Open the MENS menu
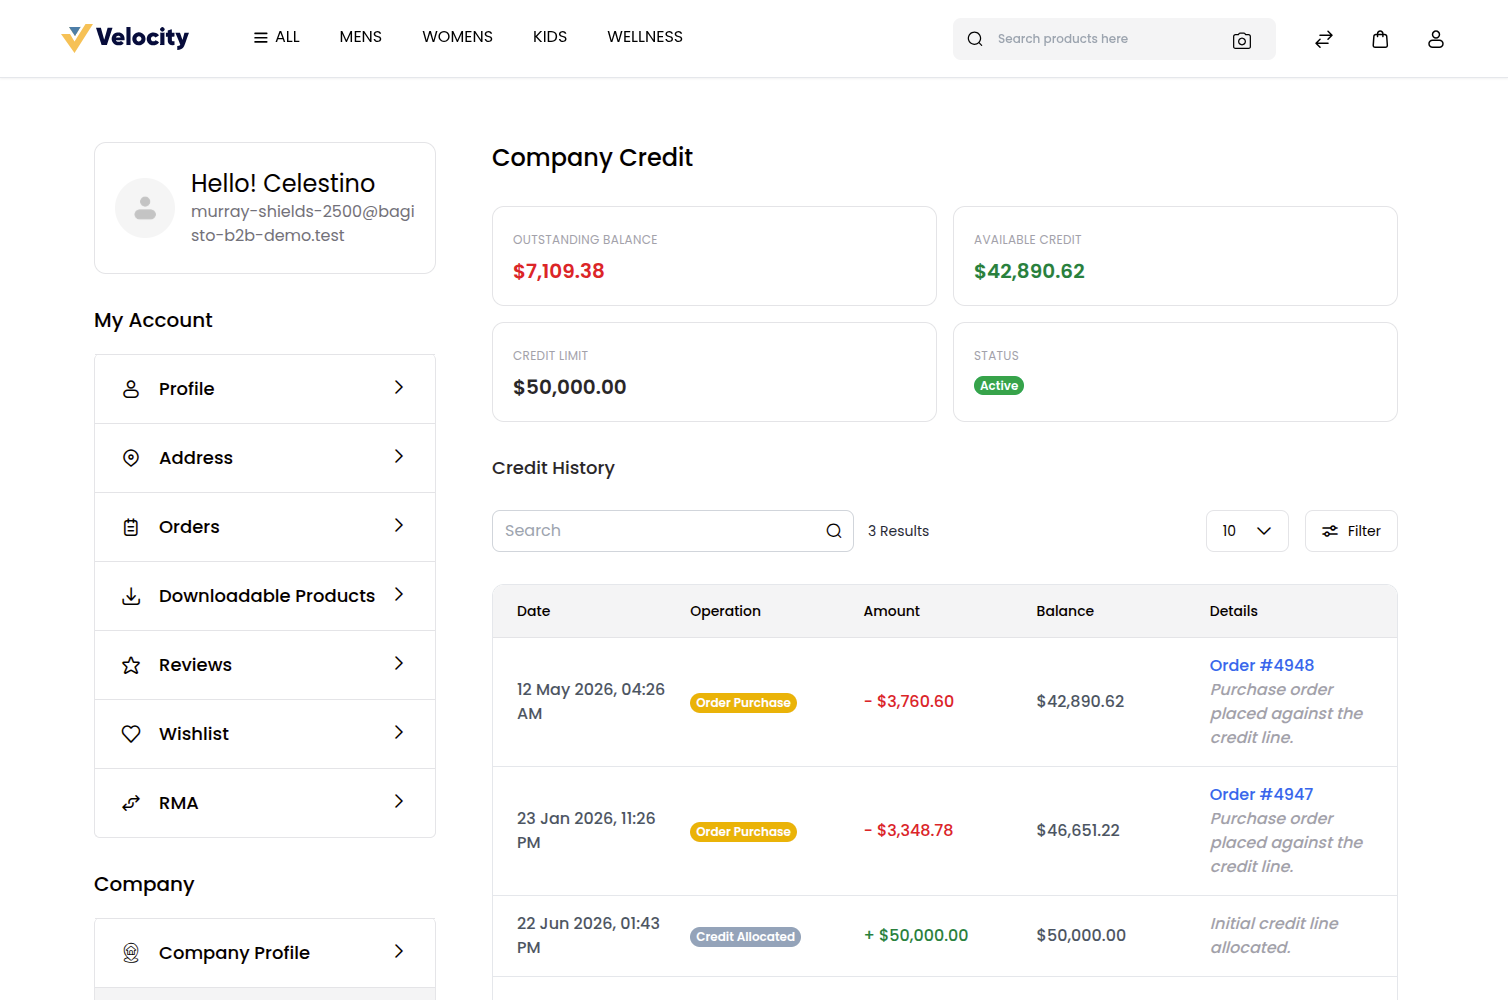Screen dimensions: 1508x1000 click(x=361, y=37)
